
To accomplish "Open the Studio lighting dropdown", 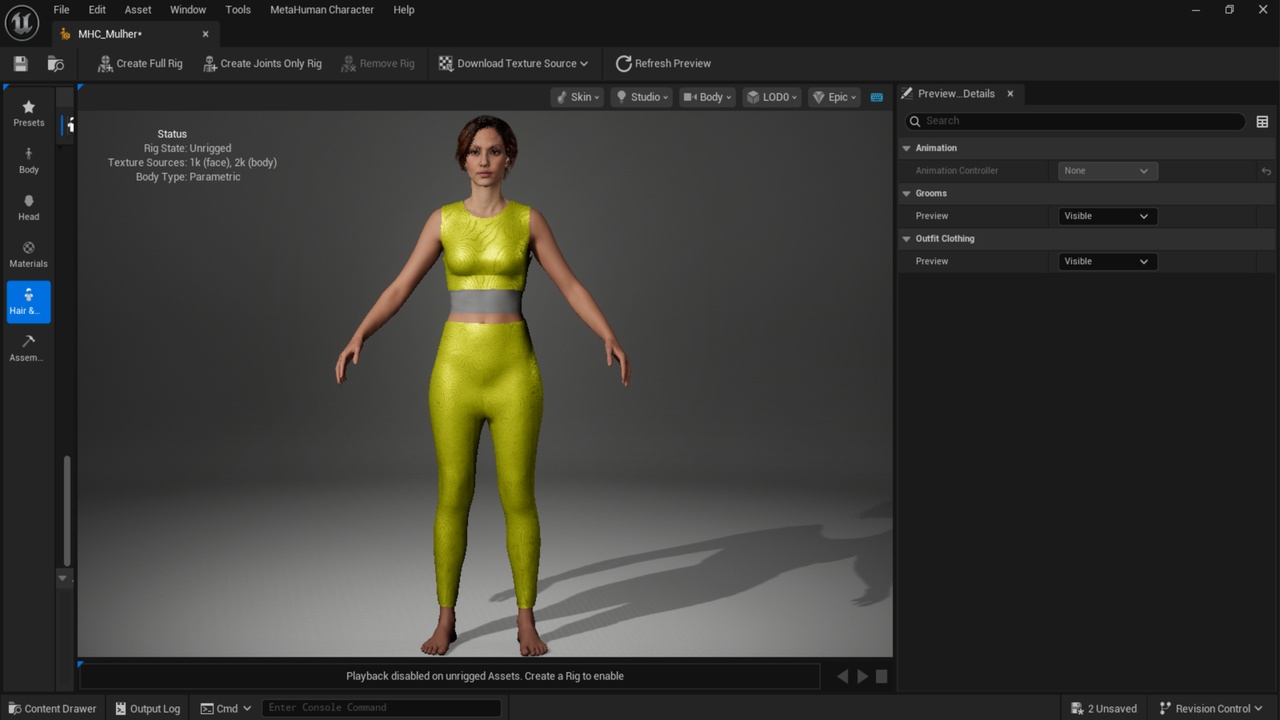I will click(641, 97).
